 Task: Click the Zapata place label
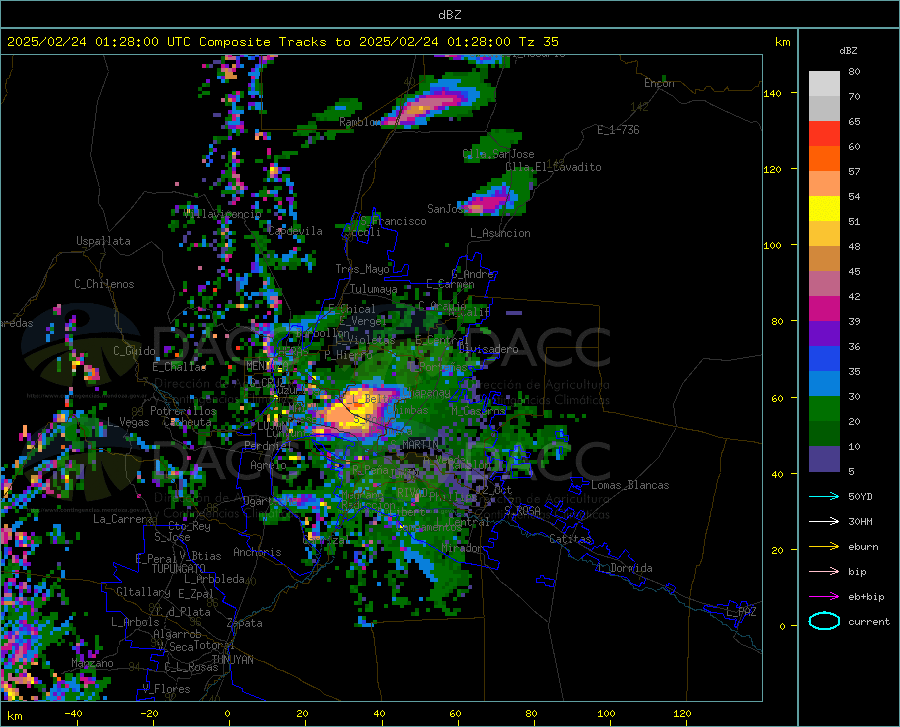coord(245,623)
